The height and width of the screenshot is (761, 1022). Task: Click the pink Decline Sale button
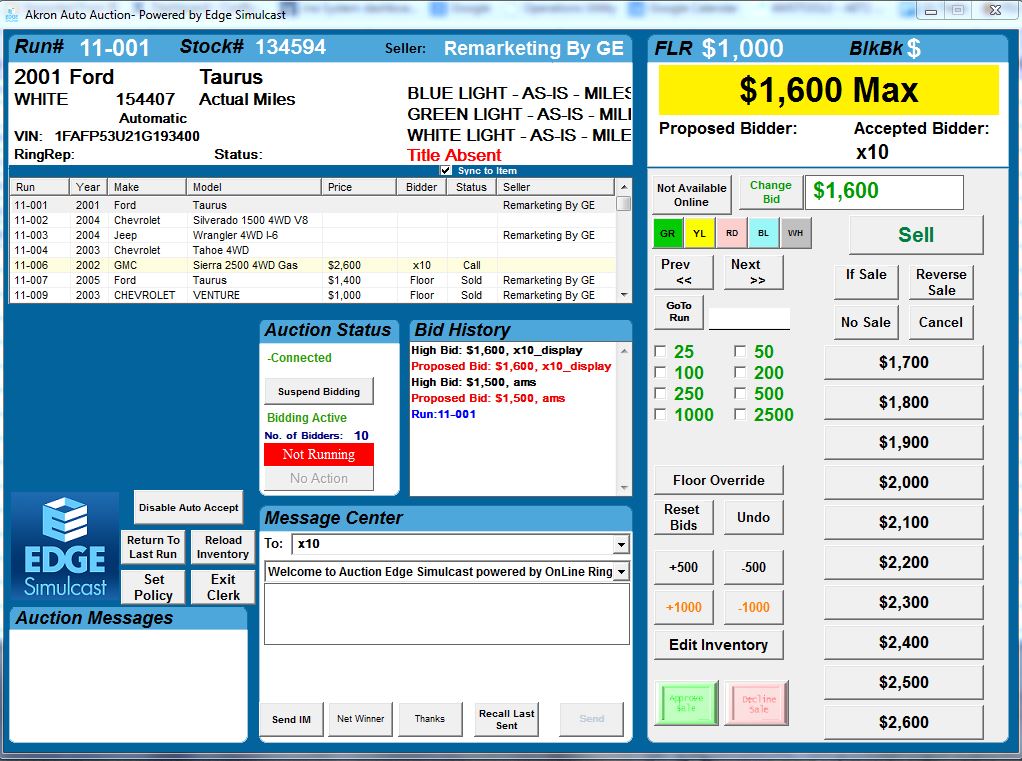click(x=758, y=703)
